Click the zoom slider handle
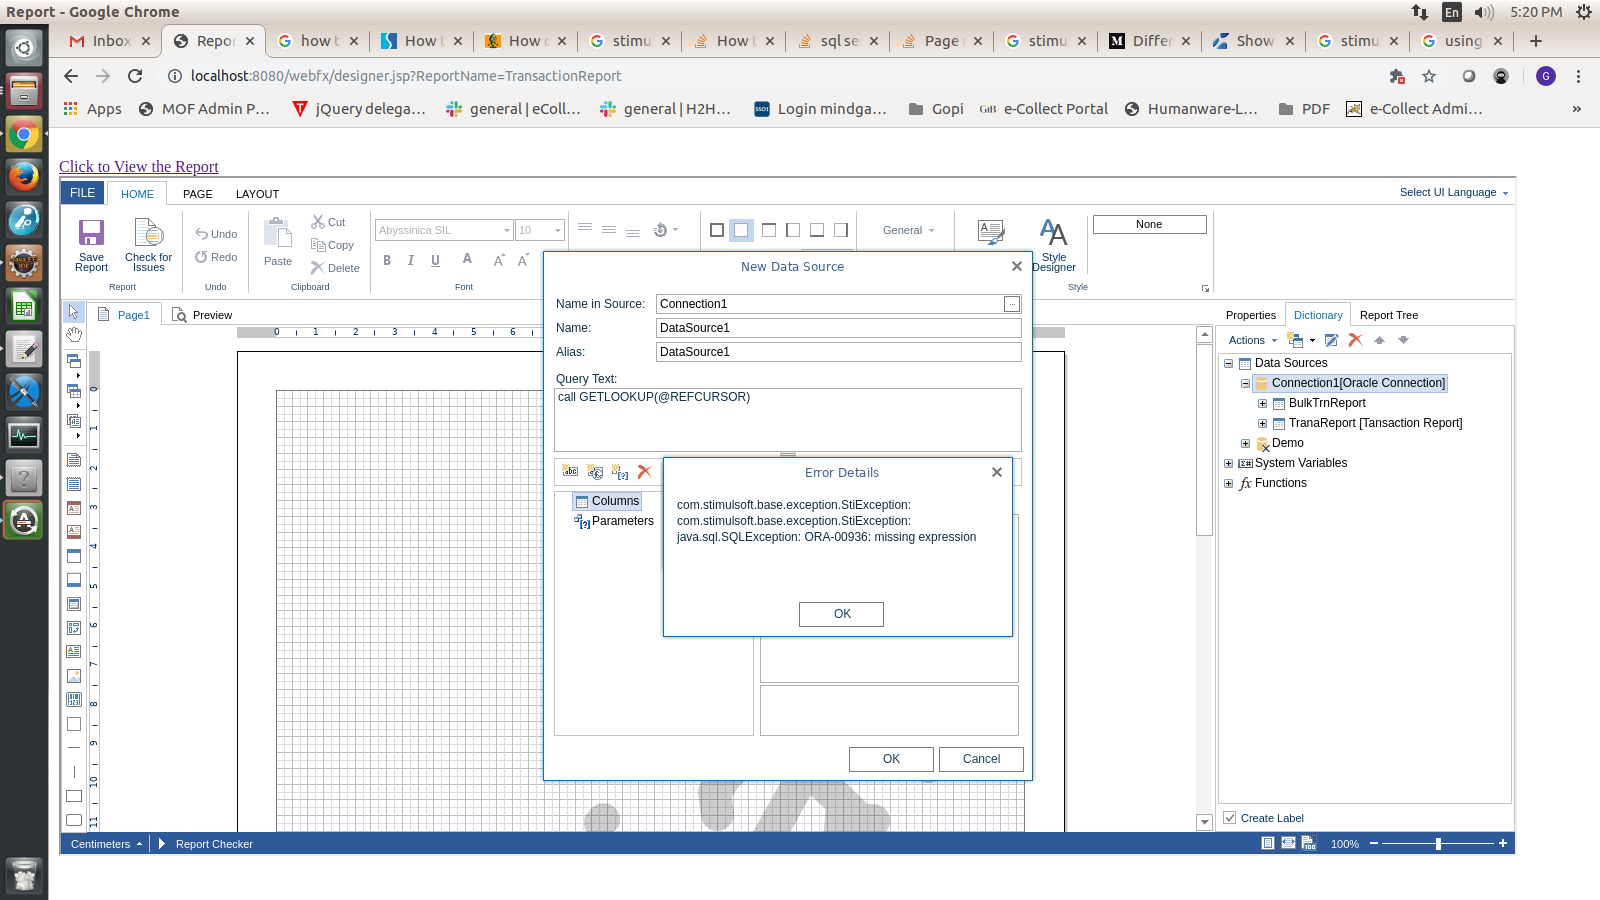 [x=1438, y=844]
